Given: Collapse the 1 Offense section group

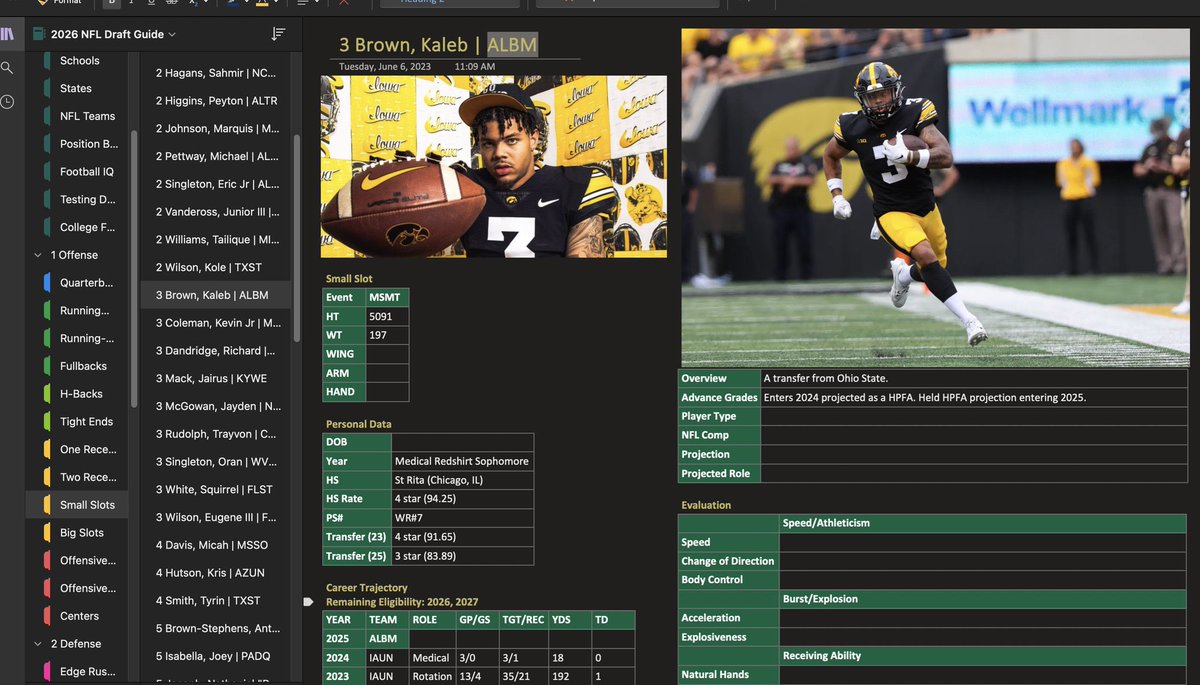Looking at the screenshot, I should (x=39, y=255).
